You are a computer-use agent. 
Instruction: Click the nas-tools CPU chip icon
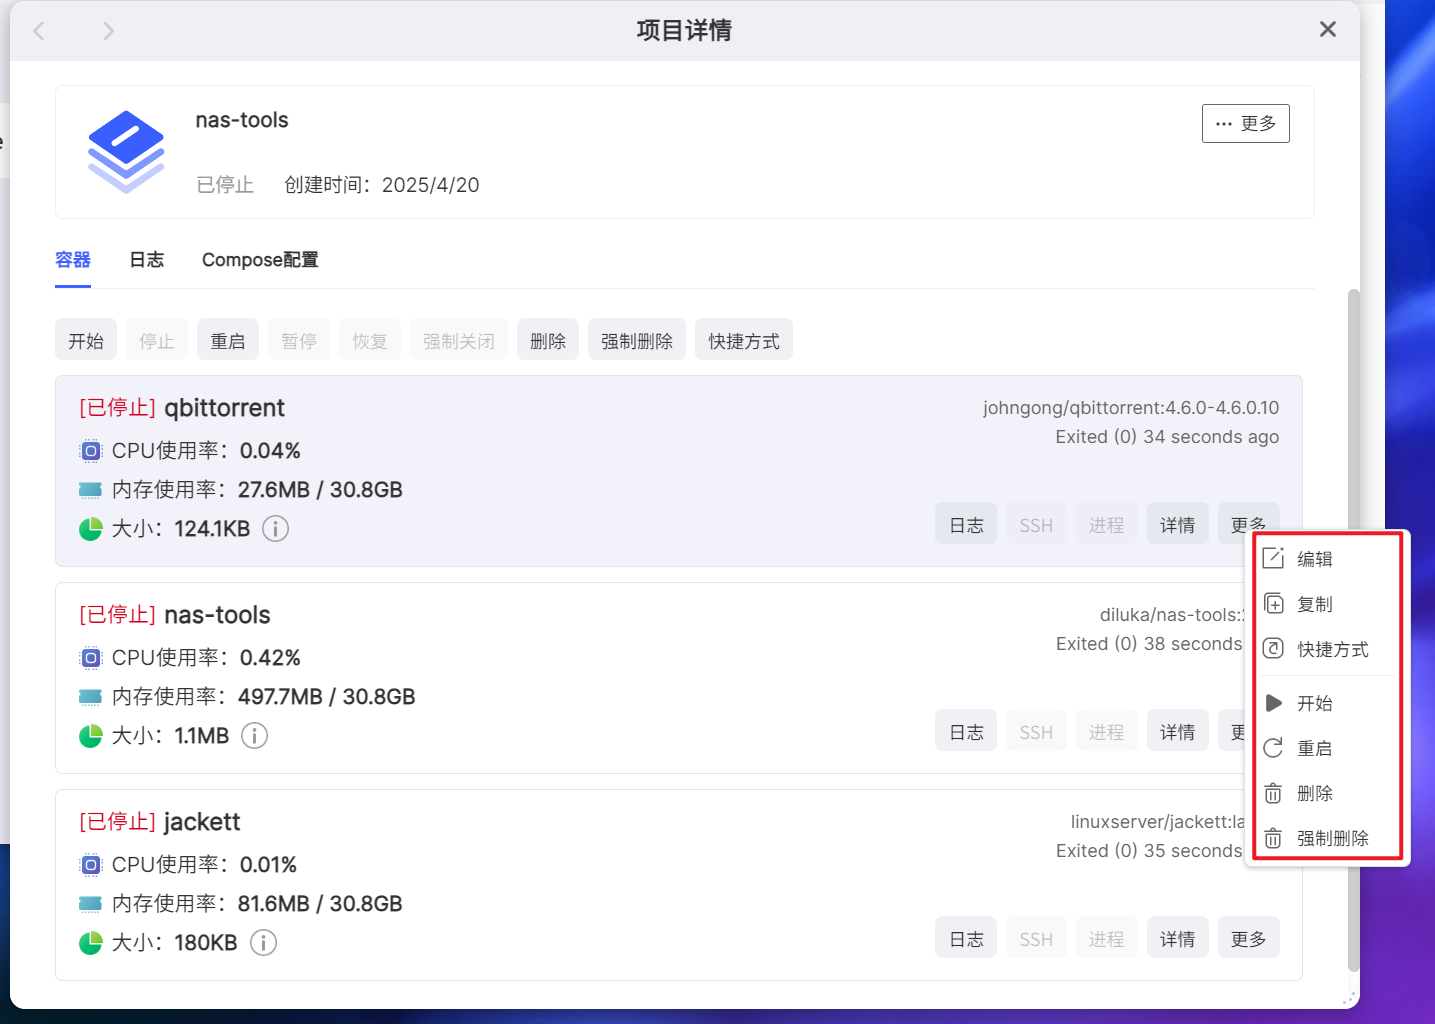(91, 658)
